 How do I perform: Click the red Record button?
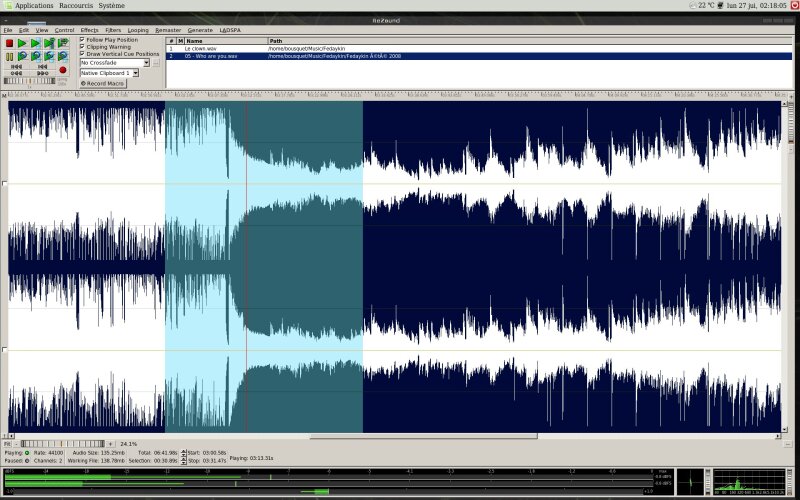pos(63,70)
